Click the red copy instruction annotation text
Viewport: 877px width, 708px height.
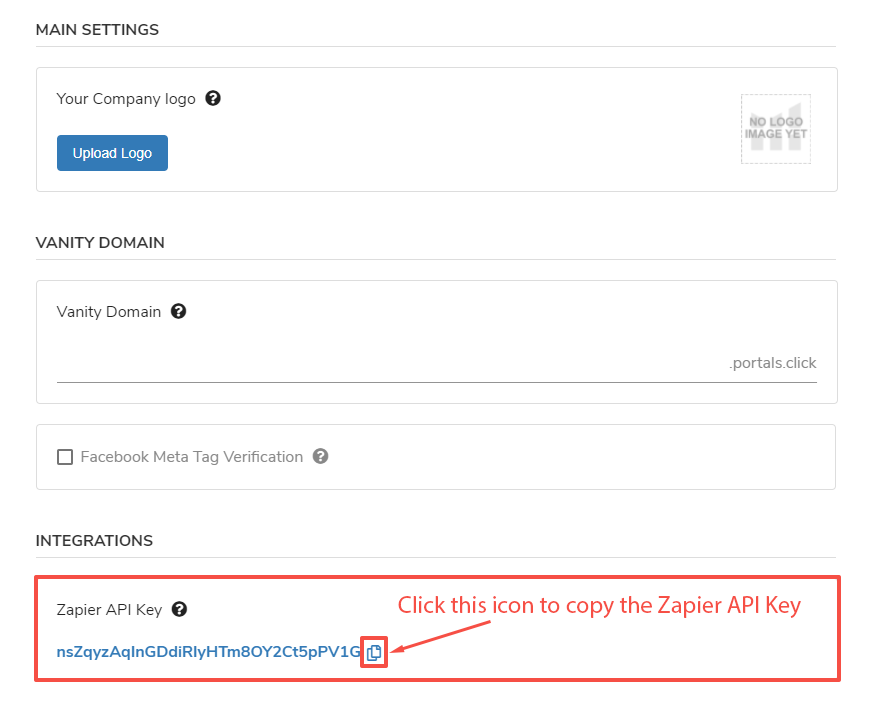(599, 605)
